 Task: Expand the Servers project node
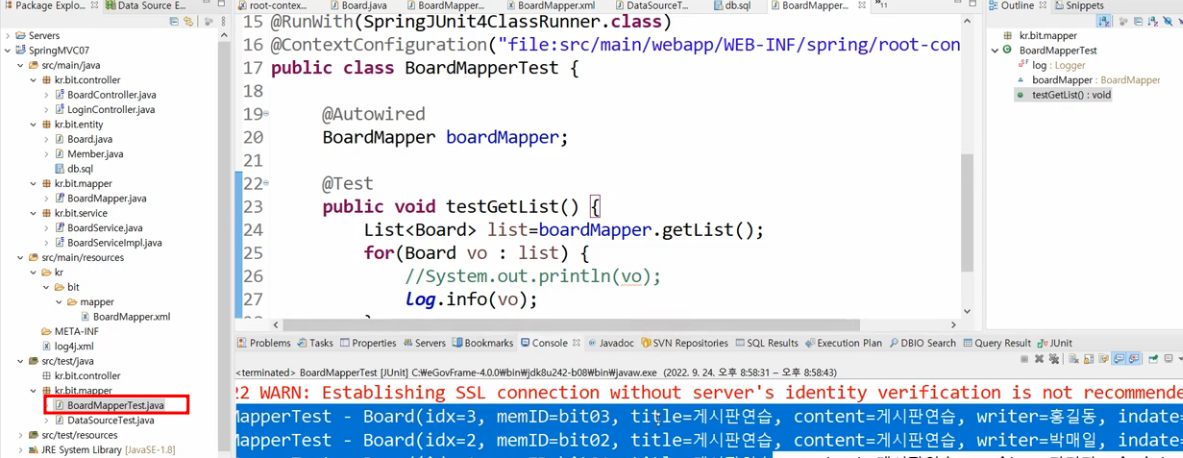(8, 35)
